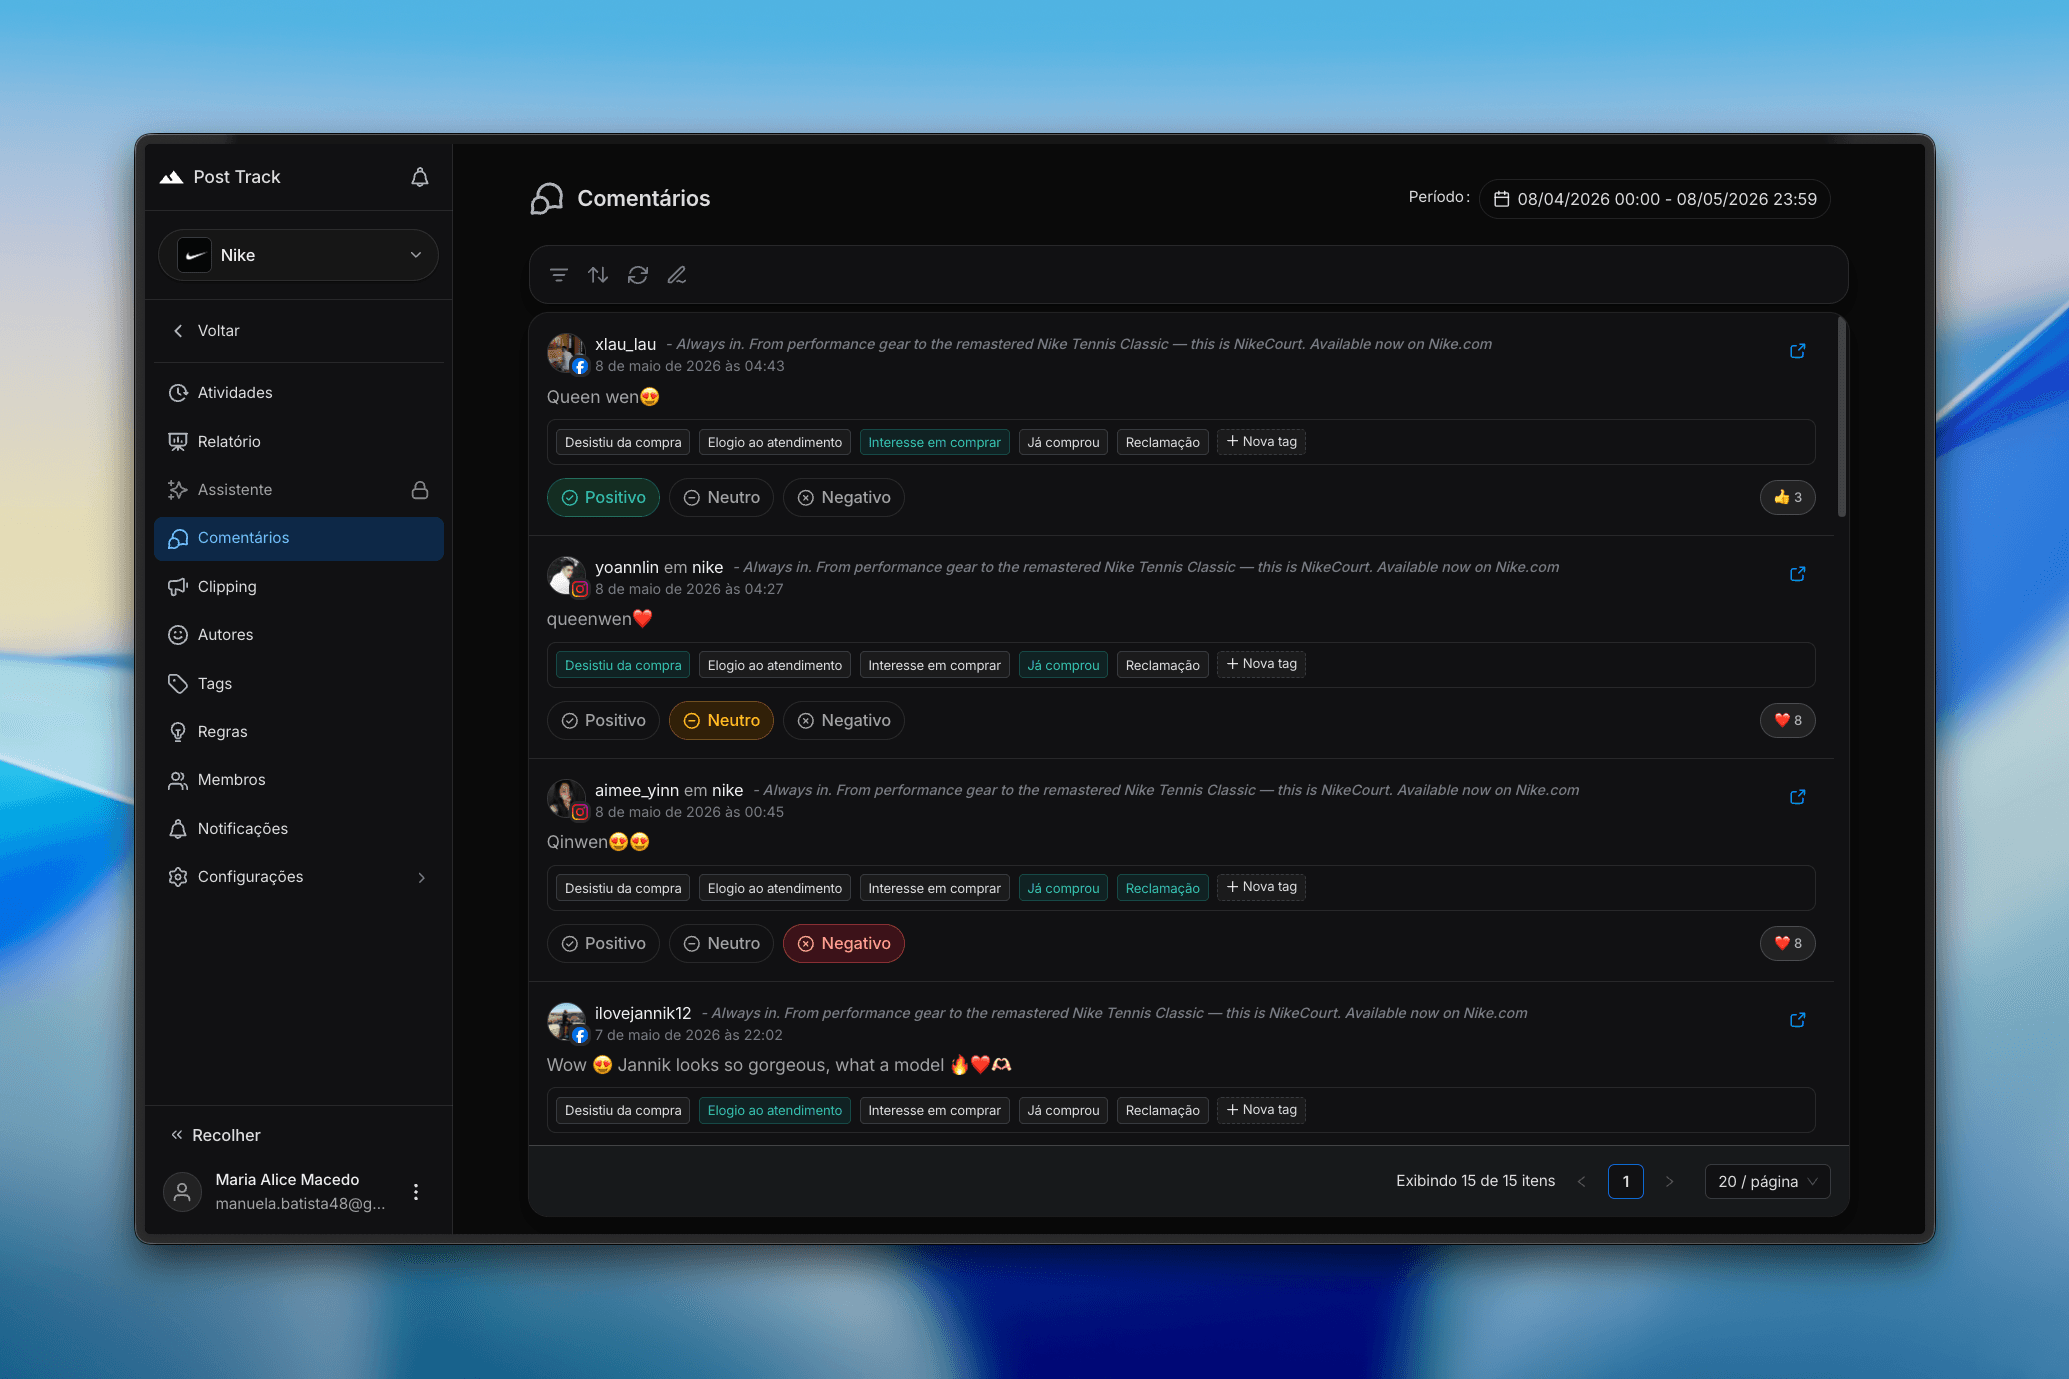The width and height of the screenshot is (2069, 1379).
Task: Open Regras in the sidebar
Action: coord(298,732)
